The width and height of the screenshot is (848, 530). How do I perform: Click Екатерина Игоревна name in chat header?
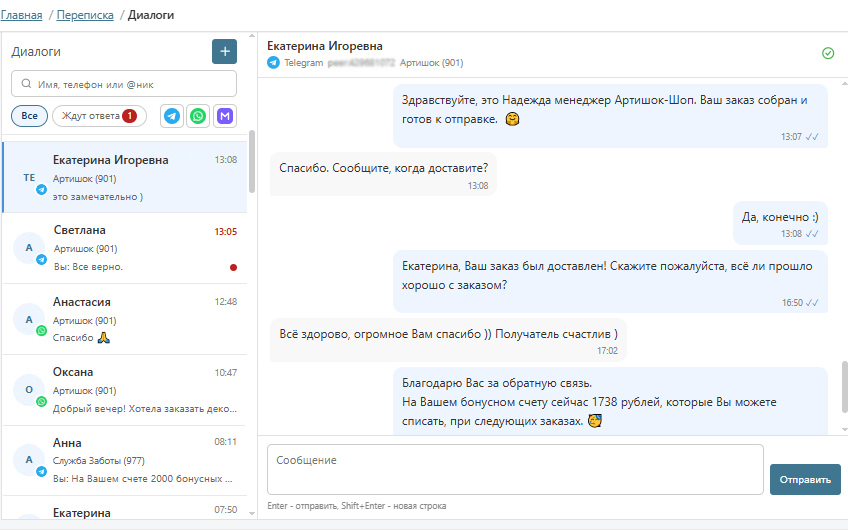tap(325, 46)
